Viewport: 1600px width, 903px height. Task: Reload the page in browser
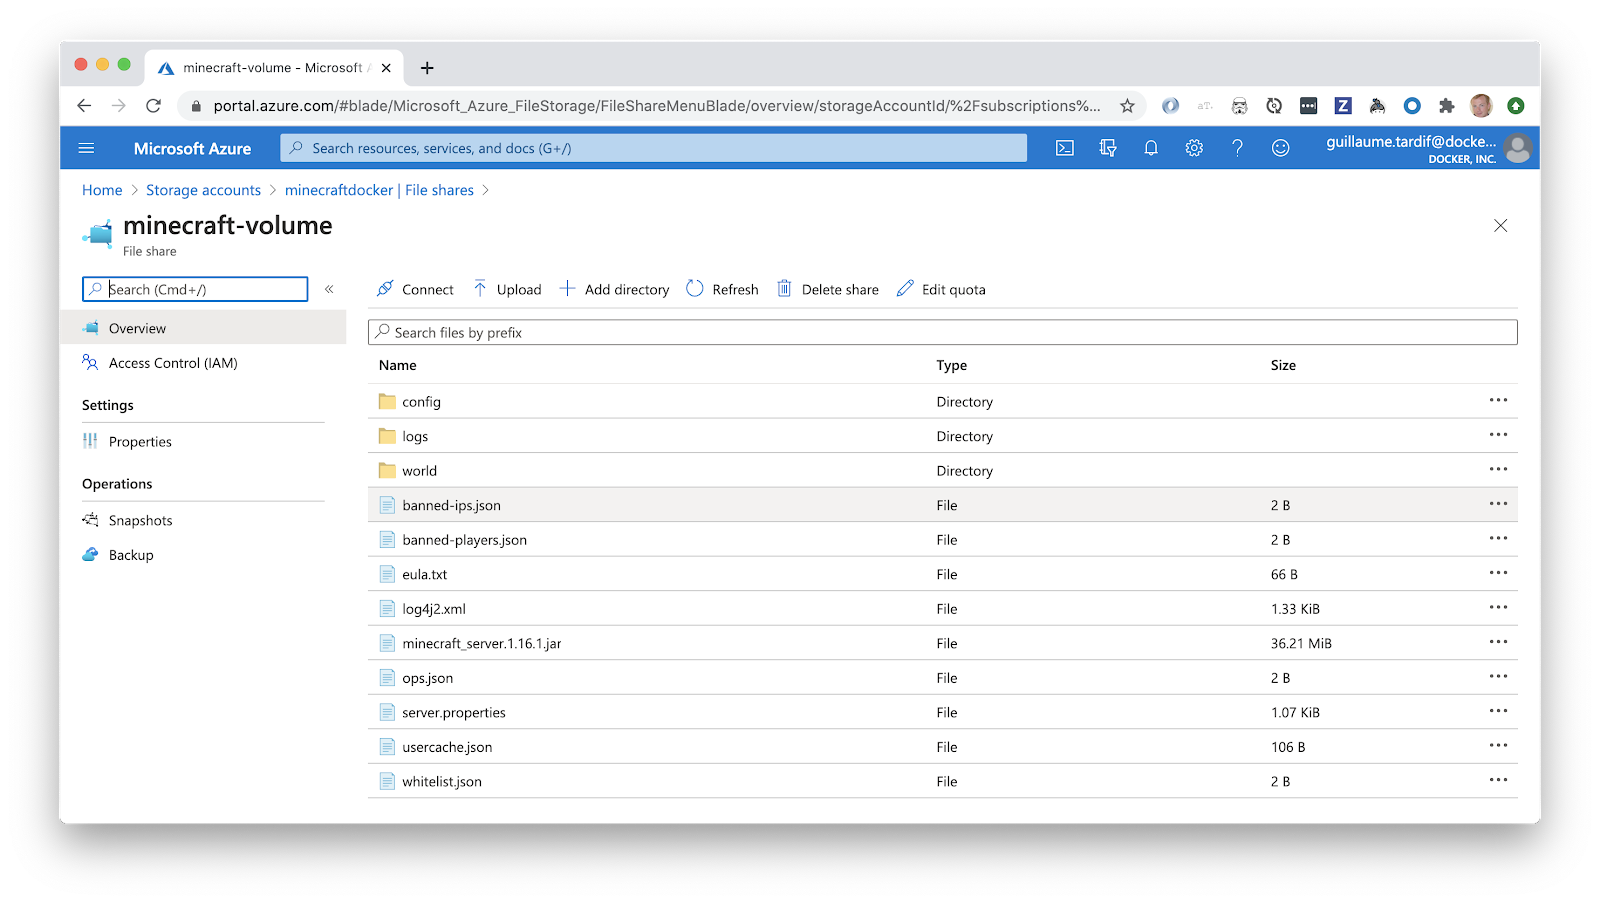pyautogui.click(x=153, y=106)
